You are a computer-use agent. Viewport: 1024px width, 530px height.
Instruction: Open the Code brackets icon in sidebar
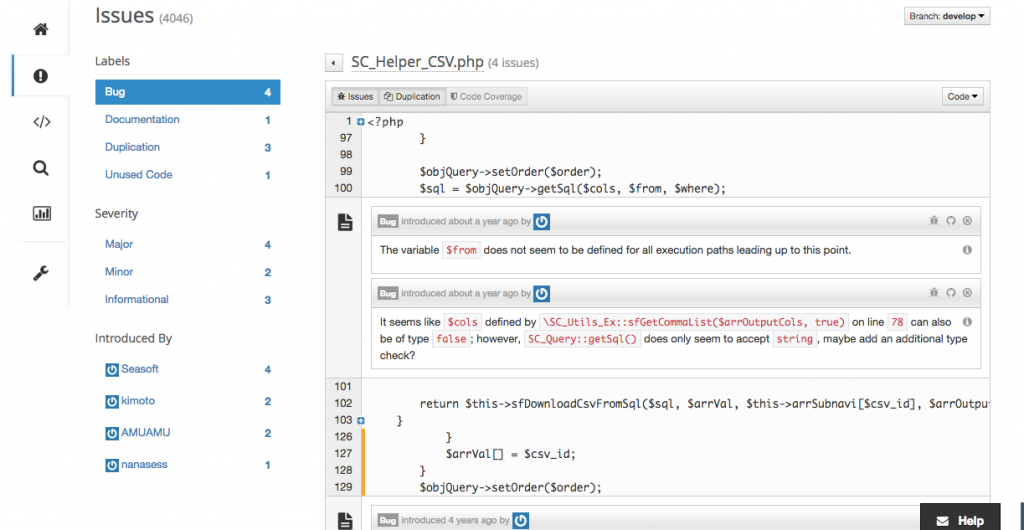coord(41,121)
